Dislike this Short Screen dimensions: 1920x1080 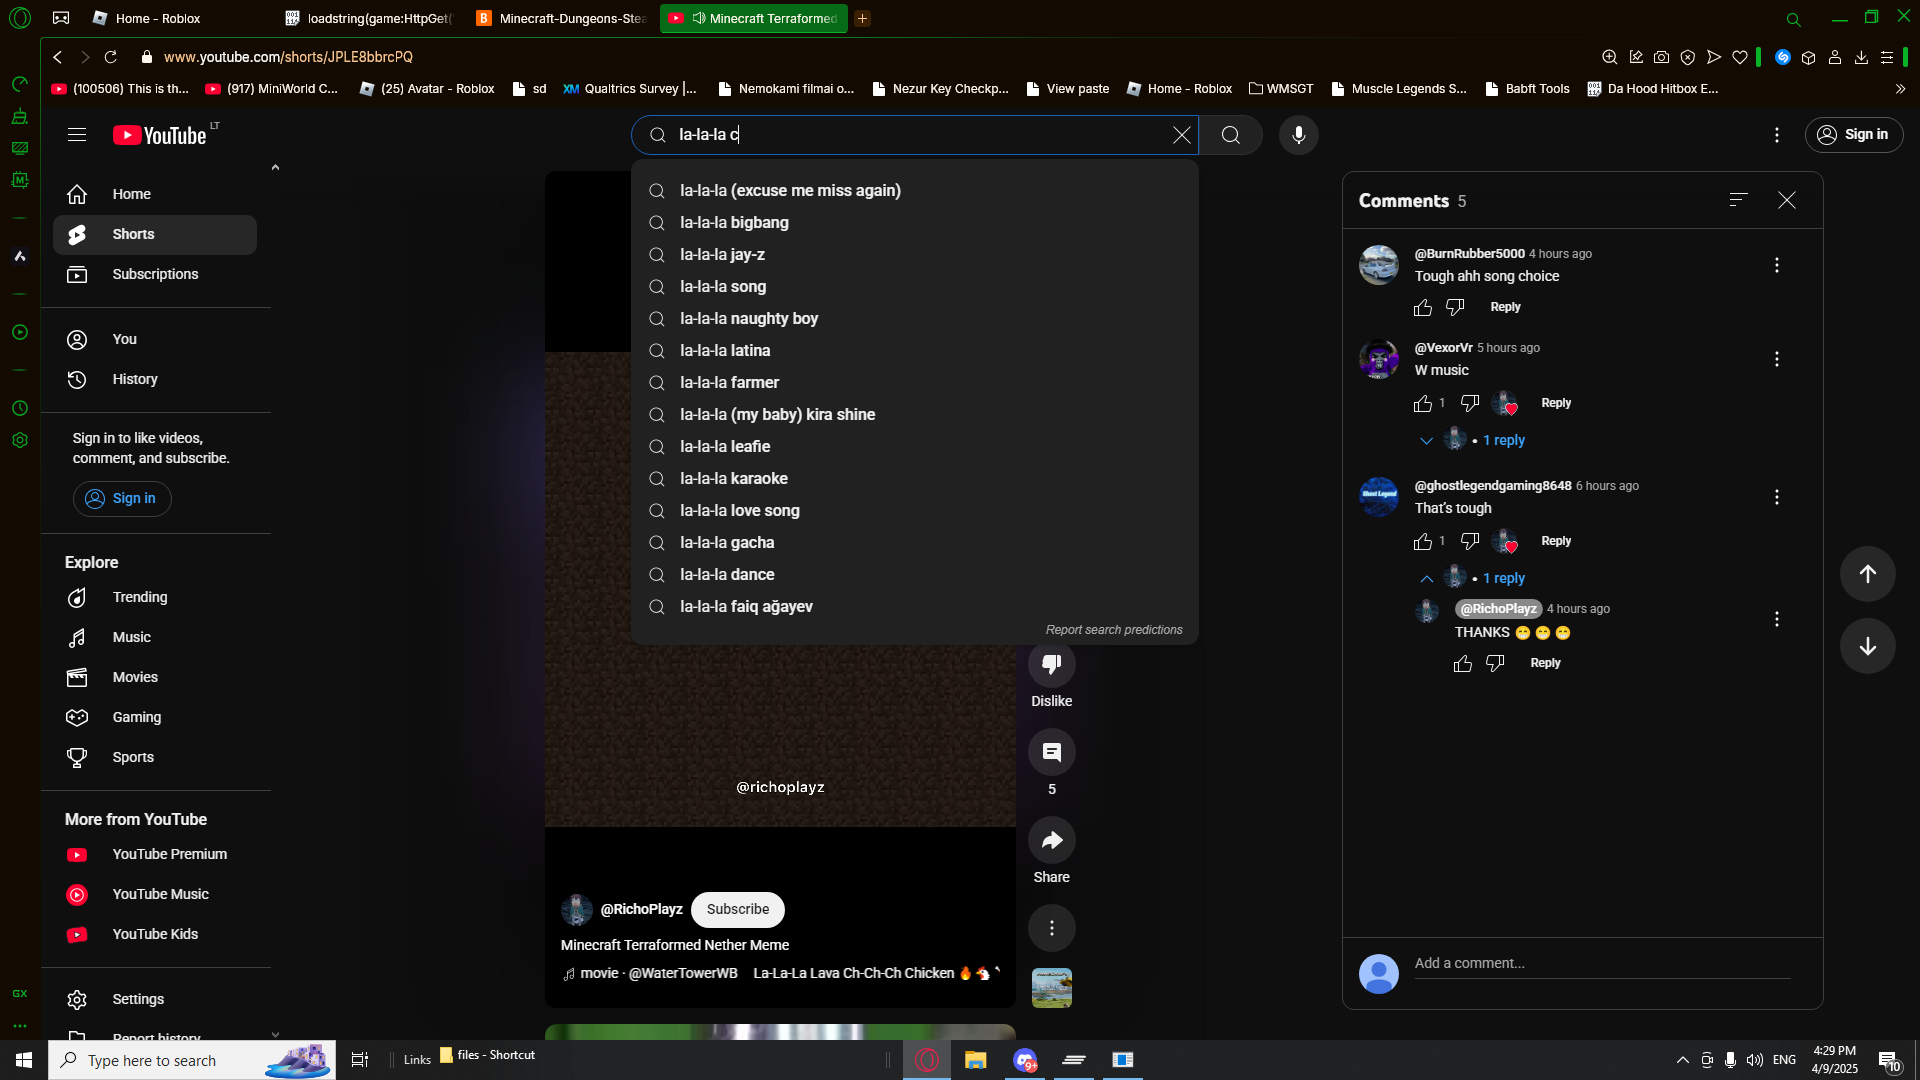1052,665
